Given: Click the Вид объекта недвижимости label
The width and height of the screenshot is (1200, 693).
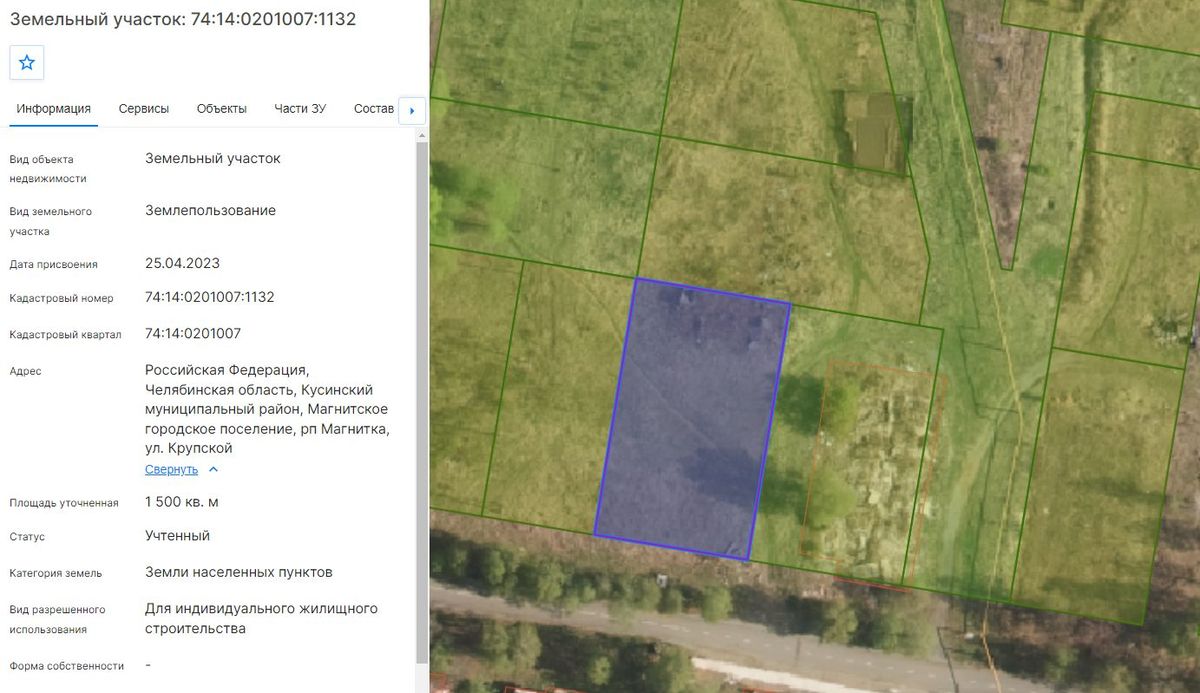Looking at the screenshot, I should (x=48, y=169).
